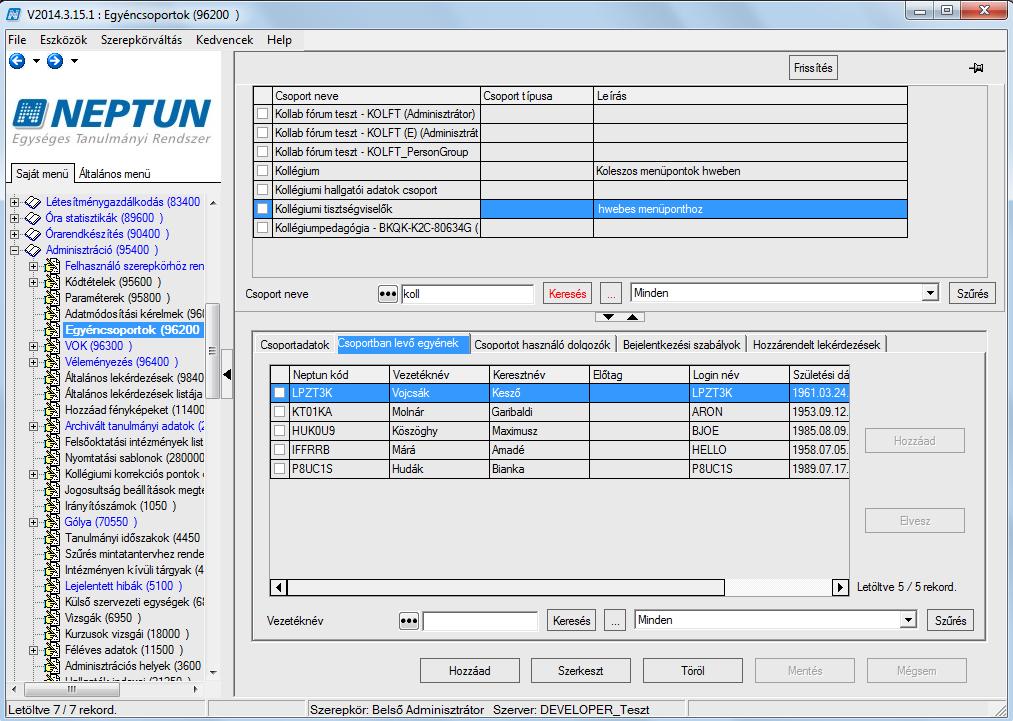This screenshot has height=721, width=1013.
Task: Open the upper Minden filter dropdown
Action: click(930, 293)
